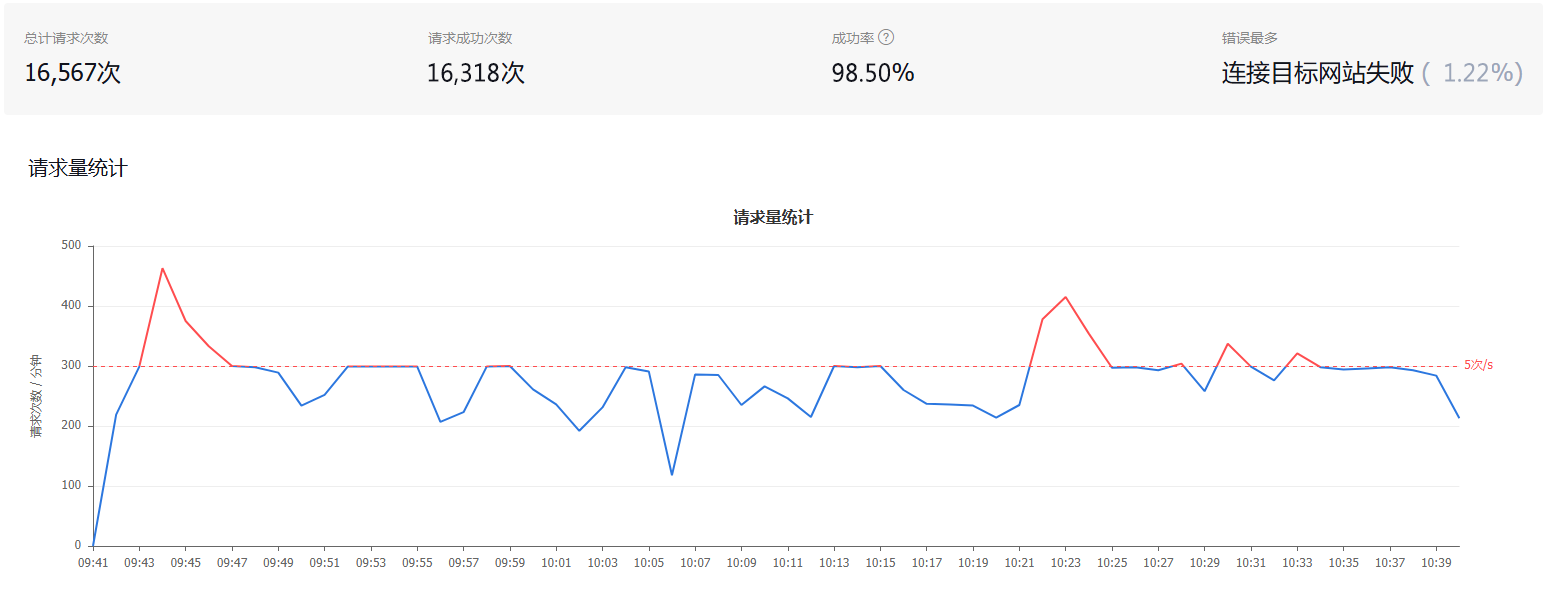The width and height of the screenshot is (1545, 604).
Task: Click the 总计请求次数 label
Action: click(x=66, y=38)
